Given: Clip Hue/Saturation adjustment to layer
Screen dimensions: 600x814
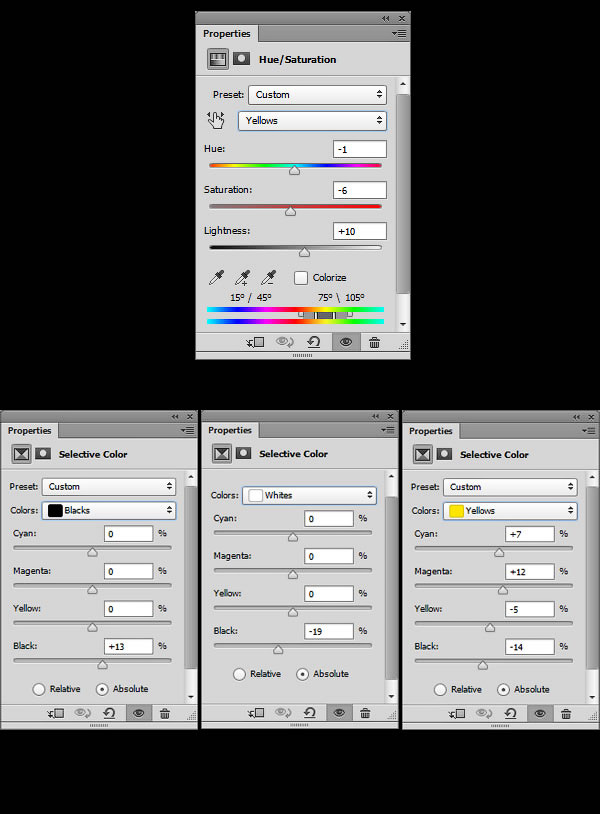Looking at the screenshot, I should point(255,342).
